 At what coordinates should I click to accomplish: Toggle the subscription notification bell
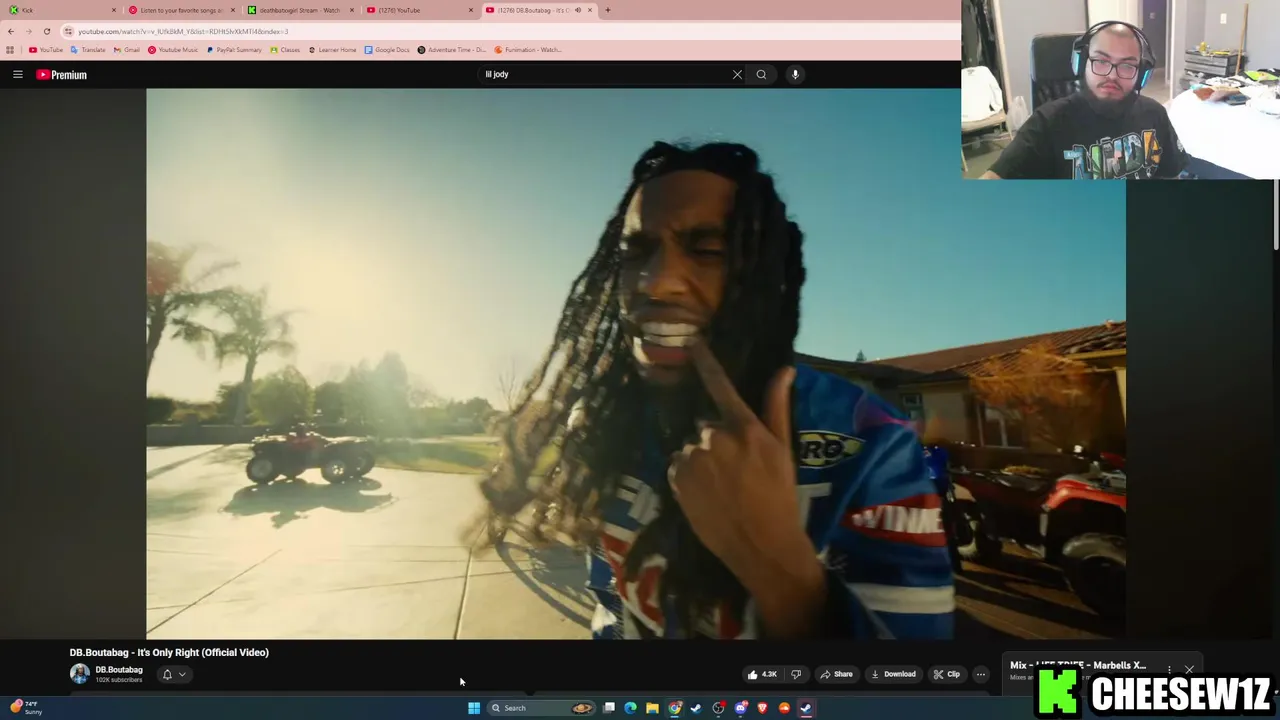point(167,674)
